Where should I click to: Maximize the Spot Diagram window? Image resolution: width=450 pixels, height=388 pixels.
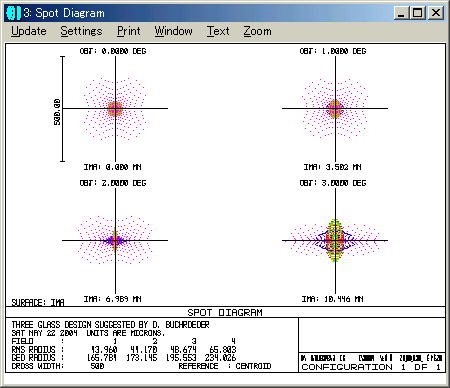pos(417,13)
